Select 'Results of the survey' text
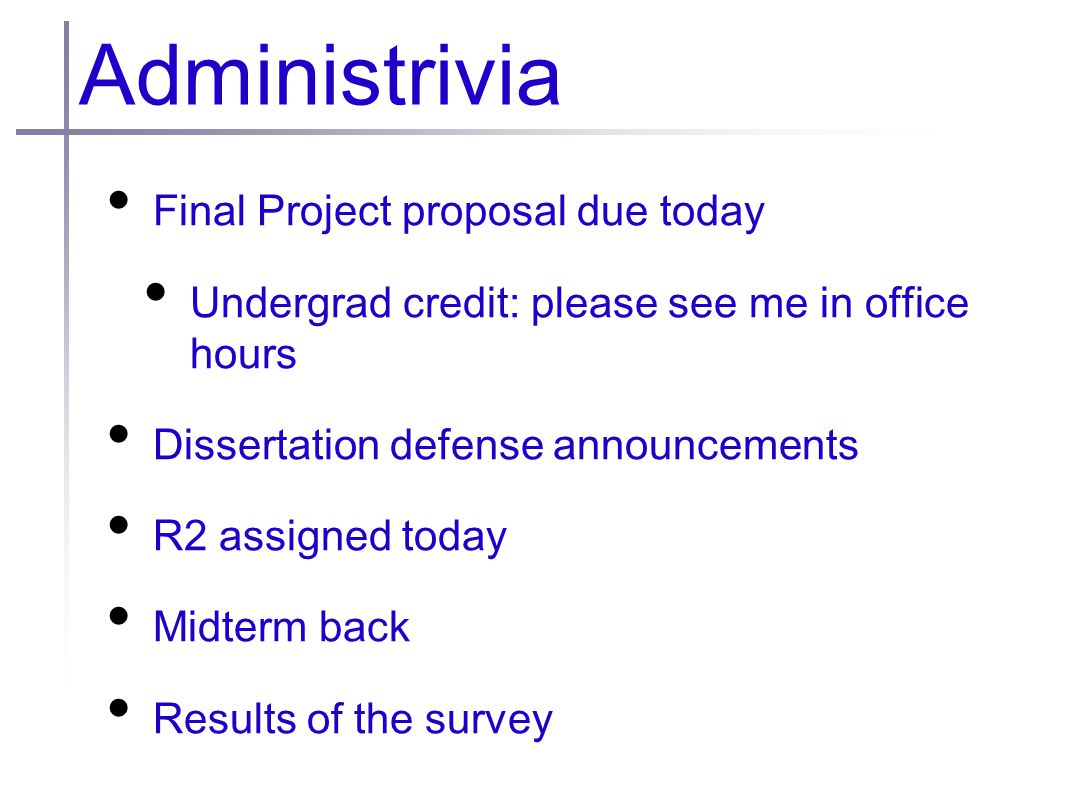1066x800 pixels. pos(353,720)
